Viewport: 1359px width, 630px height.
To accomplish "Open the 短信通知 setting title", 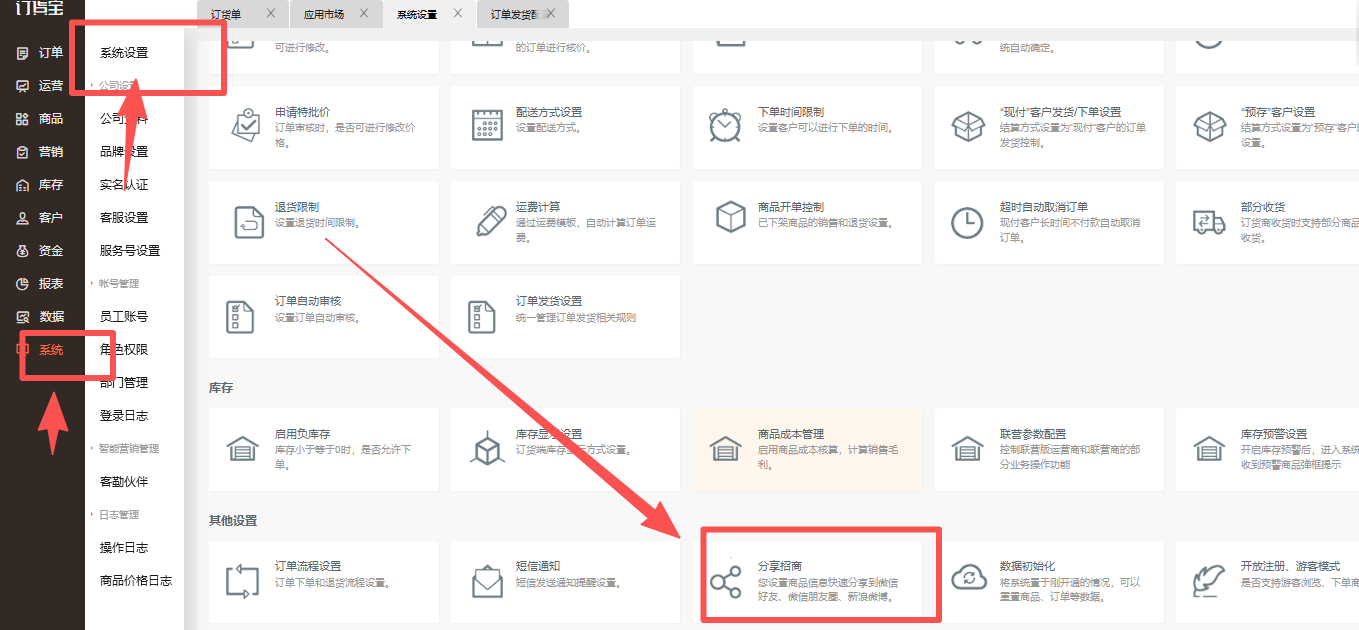I will coord(537,567).
